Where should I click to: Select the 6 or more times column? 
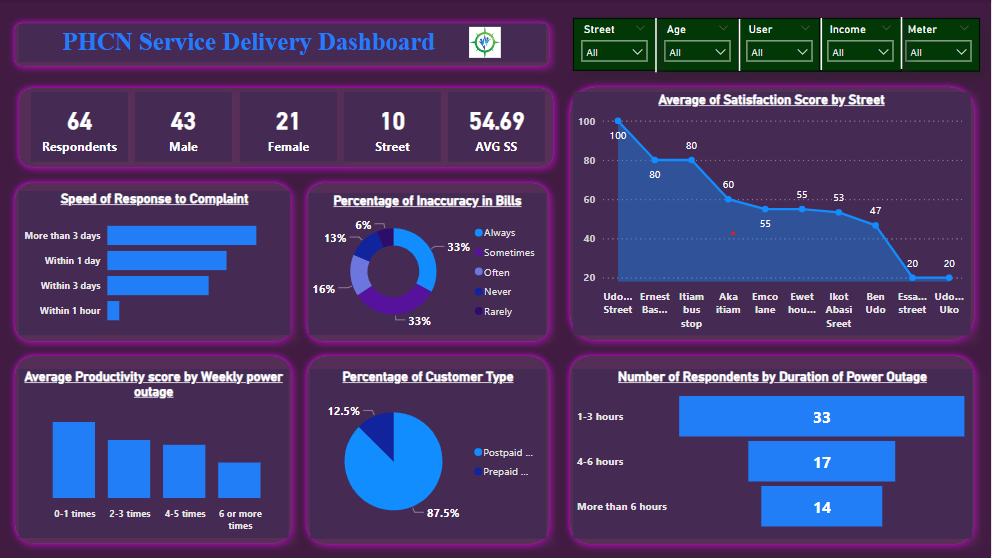click(x=239, y=480)
